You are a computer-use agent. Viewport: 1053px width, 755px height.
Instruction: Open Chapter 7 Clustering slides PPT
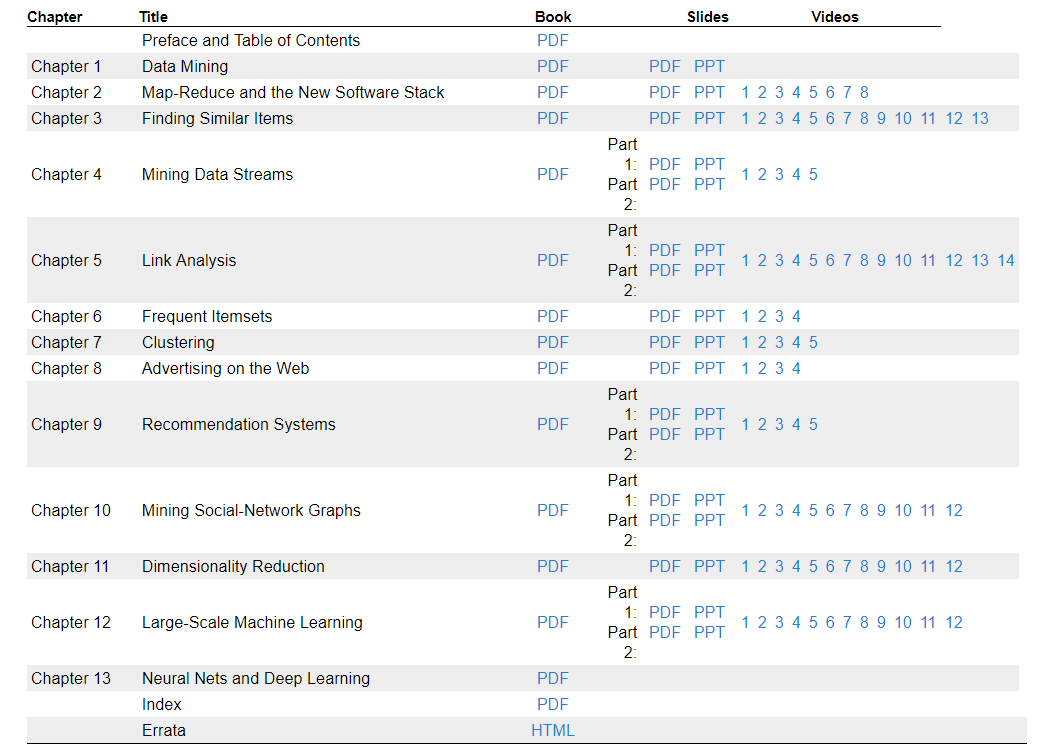[x=709, y=343]
